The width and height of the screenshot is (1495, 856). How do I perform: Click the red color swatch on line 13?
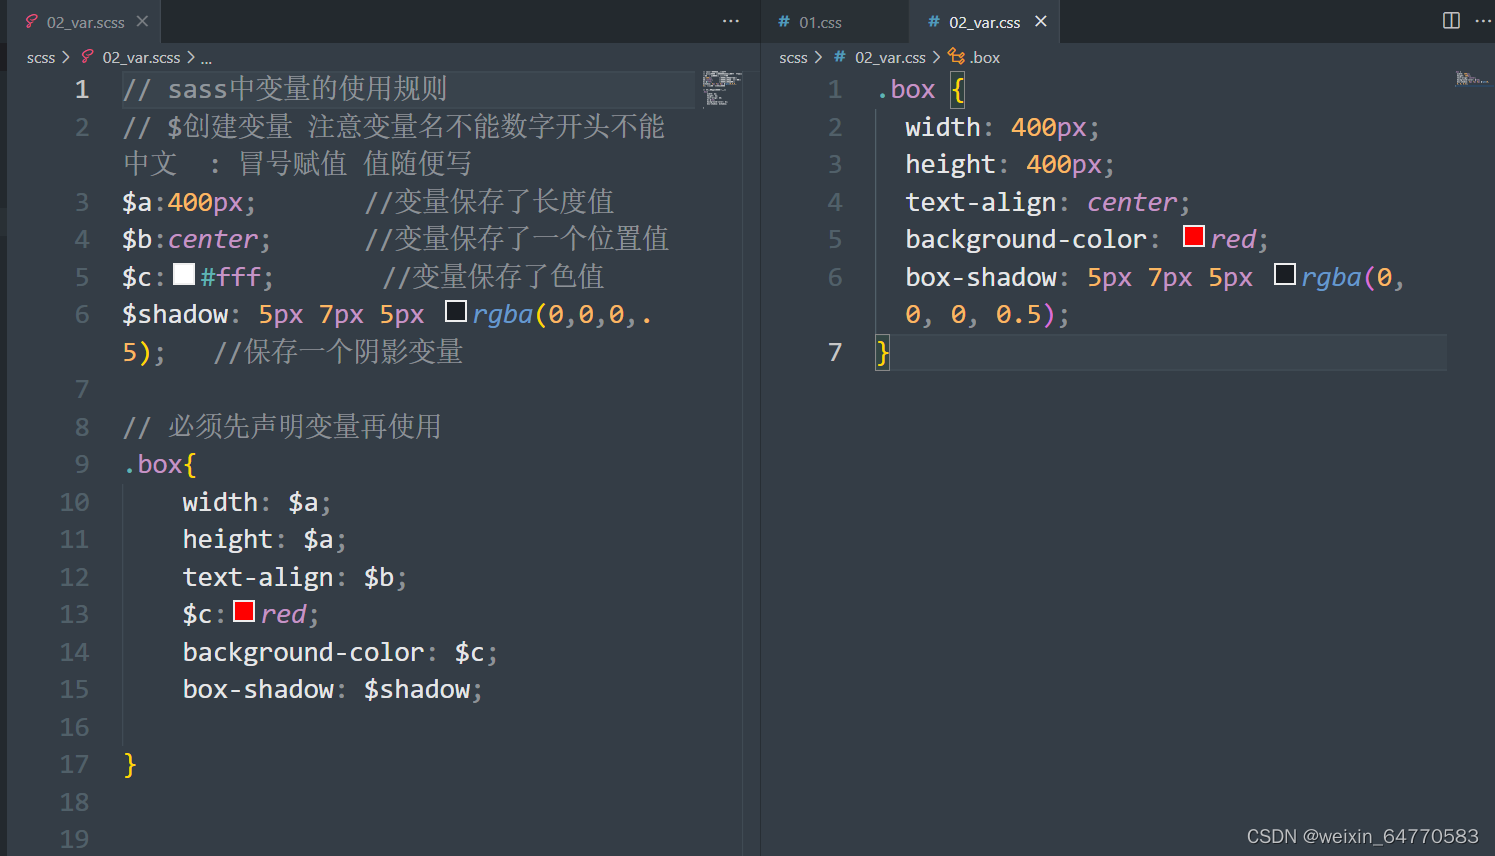coord(243,610)
